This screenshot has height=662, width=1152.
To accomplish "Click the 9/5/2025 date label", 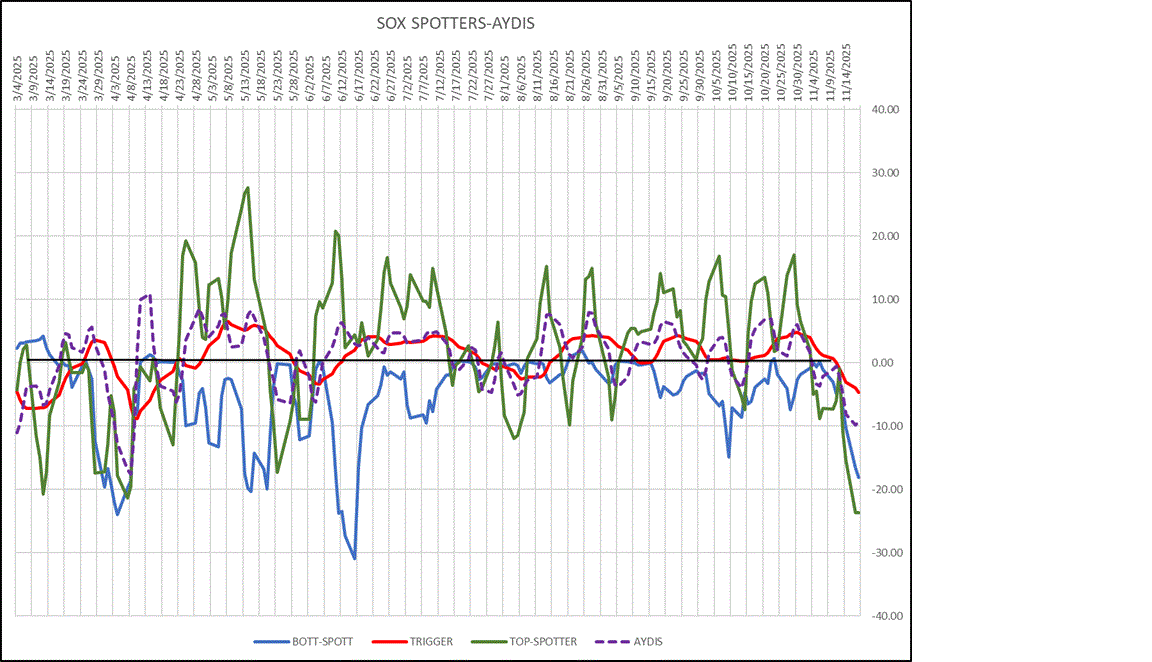I will (x=619, y=78).
